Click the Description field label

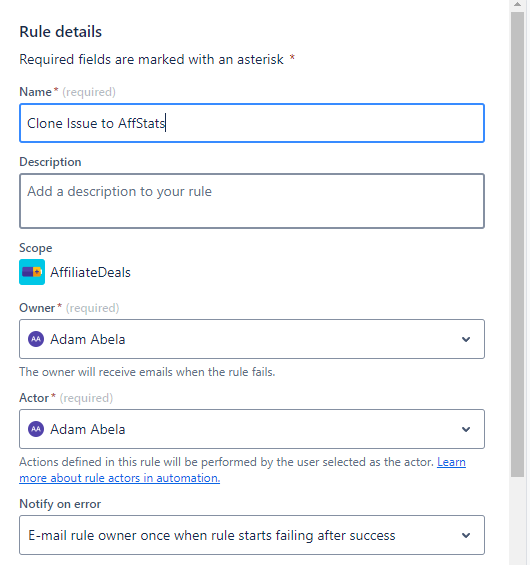[x=50, y=162]
